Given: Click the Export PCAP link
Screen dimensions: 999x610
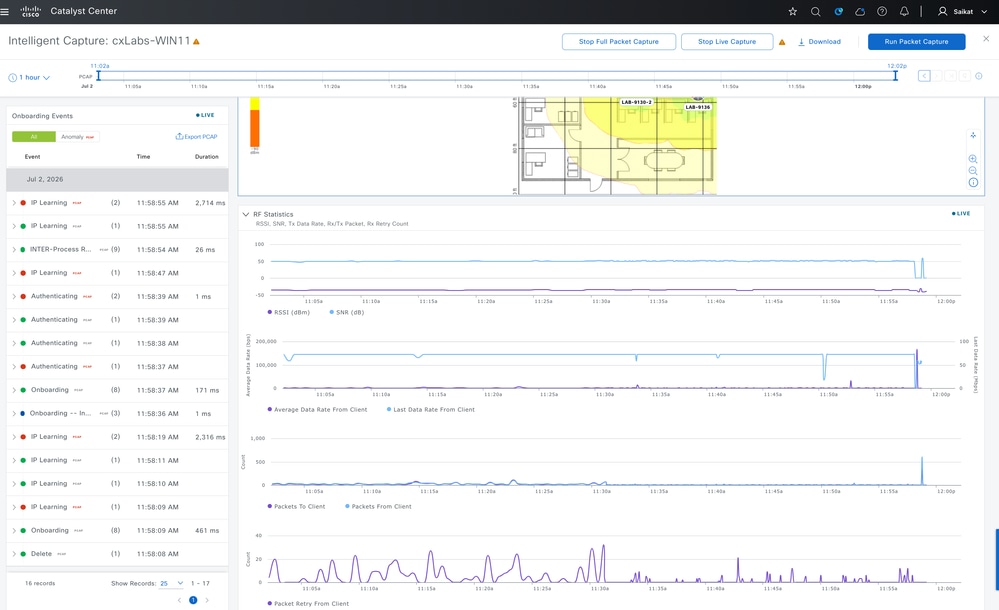Looking at the screenshot, I should (x=197, y=136).
